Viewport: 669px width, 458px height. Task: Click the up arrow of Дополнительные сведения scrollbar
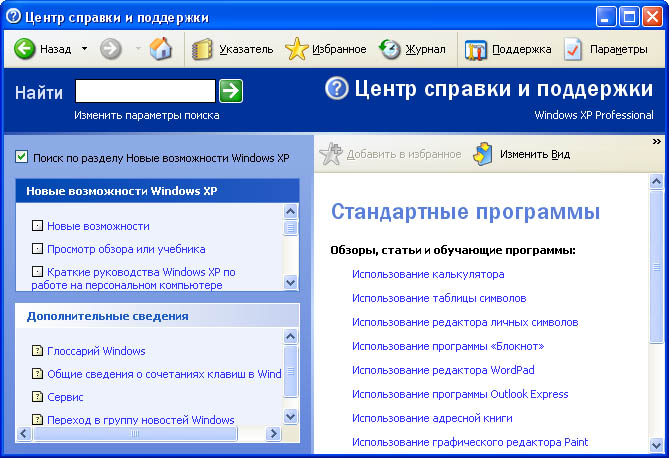[x=291, y=337]
